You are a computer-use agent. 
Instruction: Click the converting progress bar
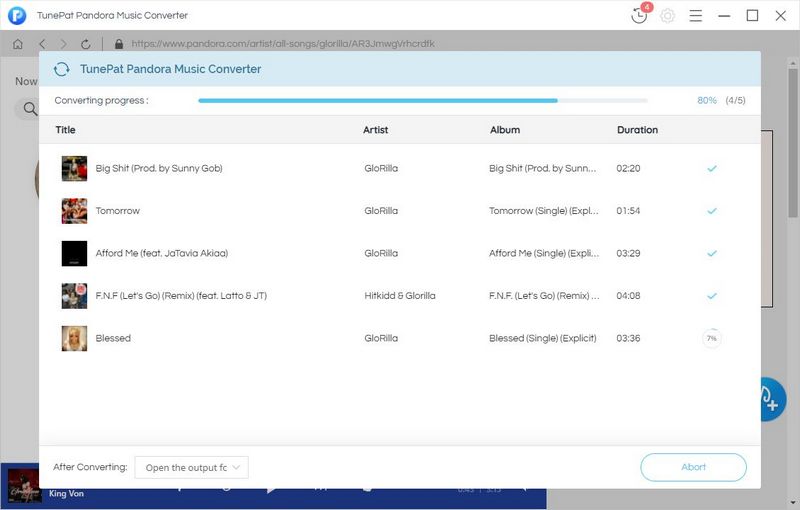(423, 100)
